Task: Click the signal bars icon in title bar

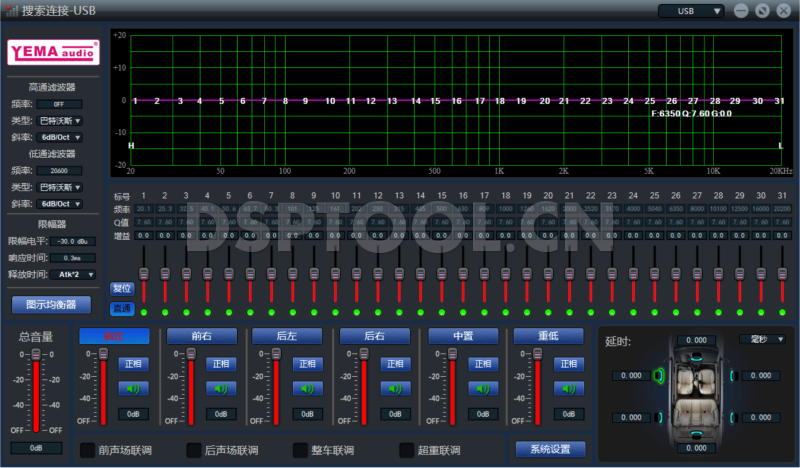Action: [11, 10]
